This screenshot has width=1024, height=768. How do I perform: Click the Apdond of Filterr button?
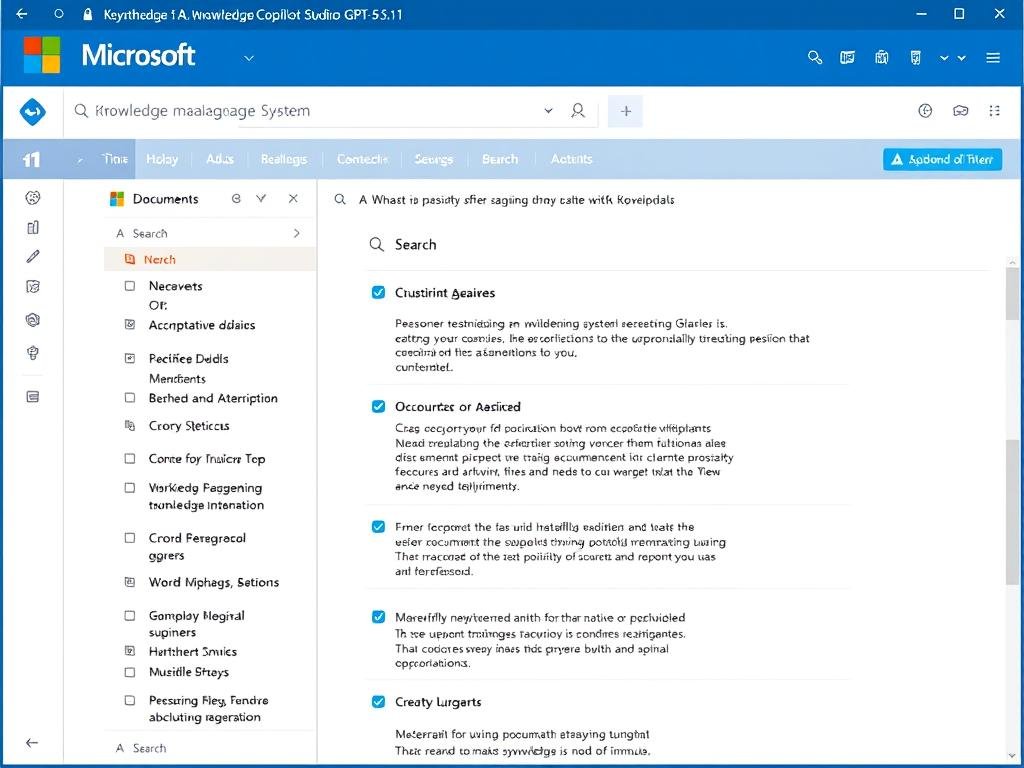coord(941,158)
